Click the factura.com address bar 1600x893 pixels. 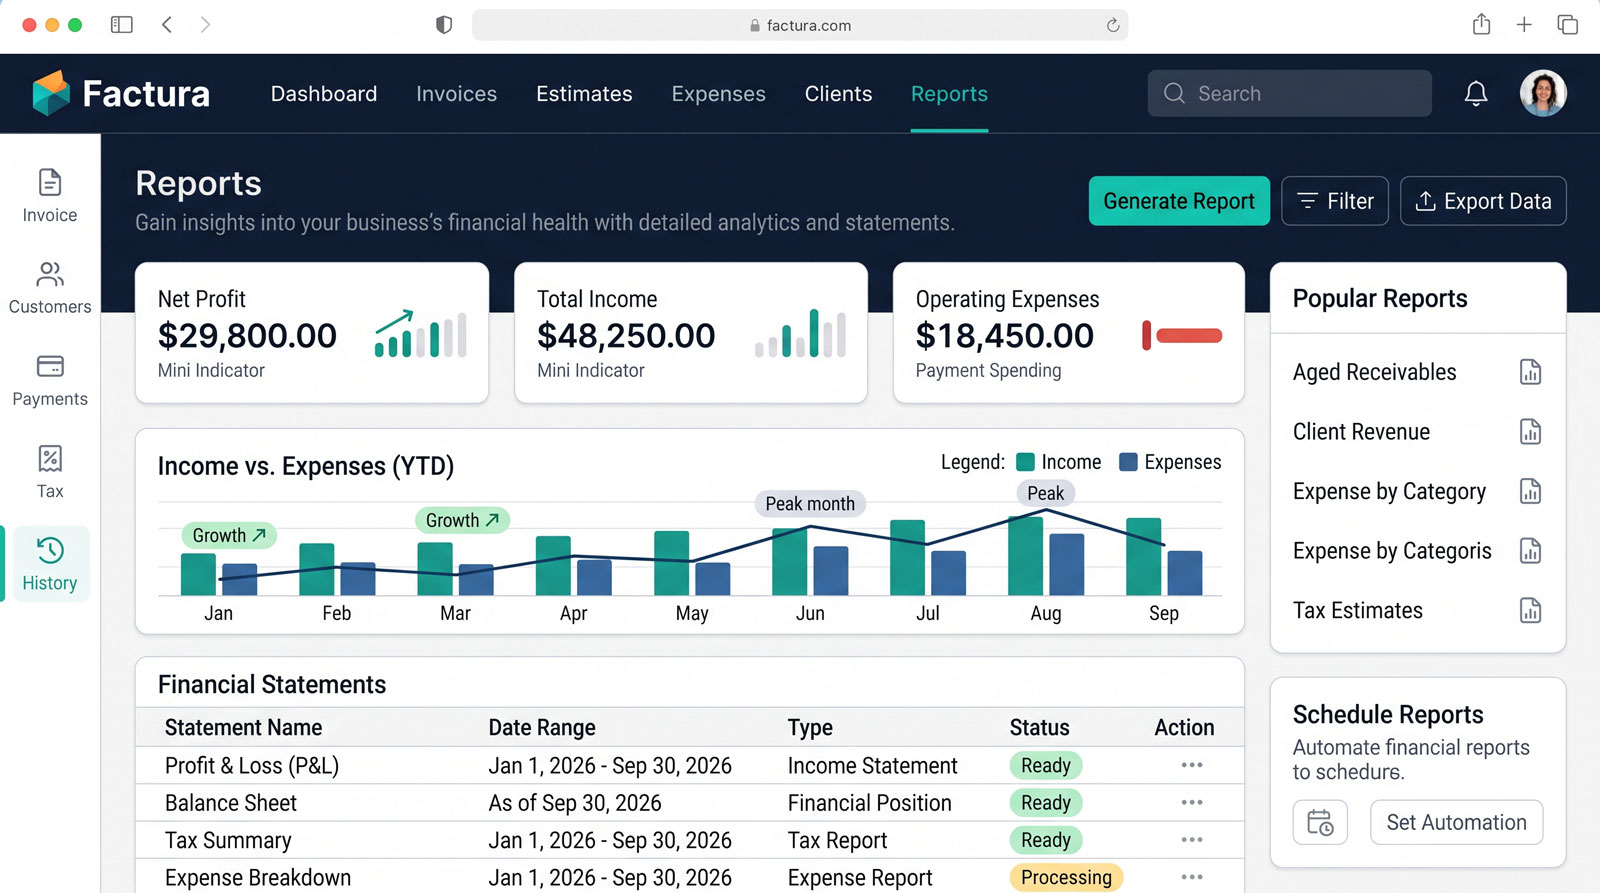click(800, 25)
